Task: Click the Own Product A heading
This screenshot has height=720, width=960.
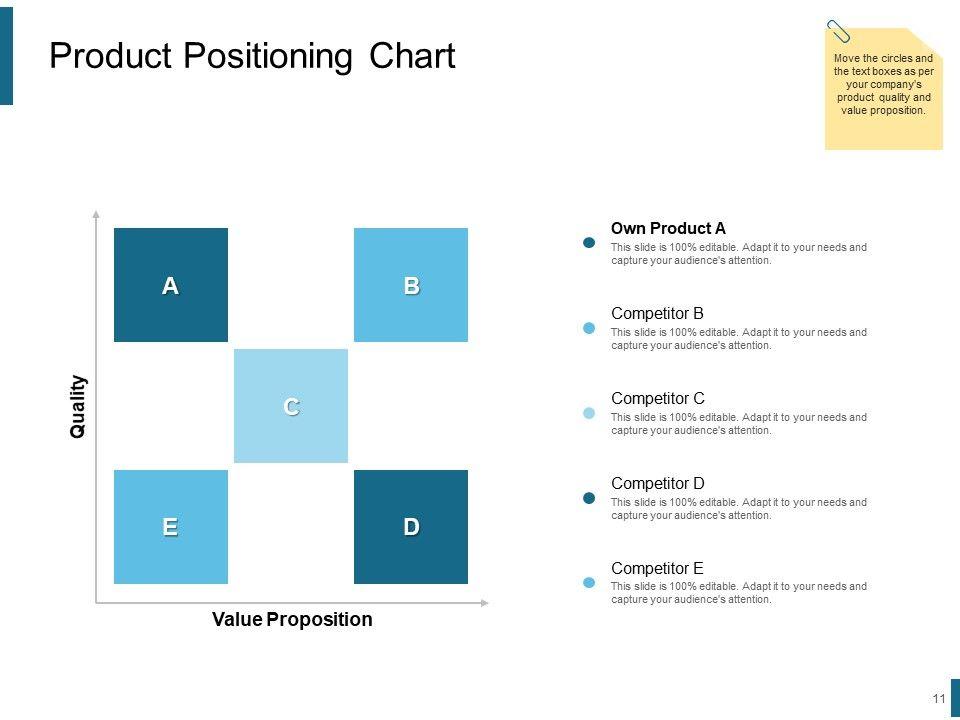Action: [x=668, y=228]
